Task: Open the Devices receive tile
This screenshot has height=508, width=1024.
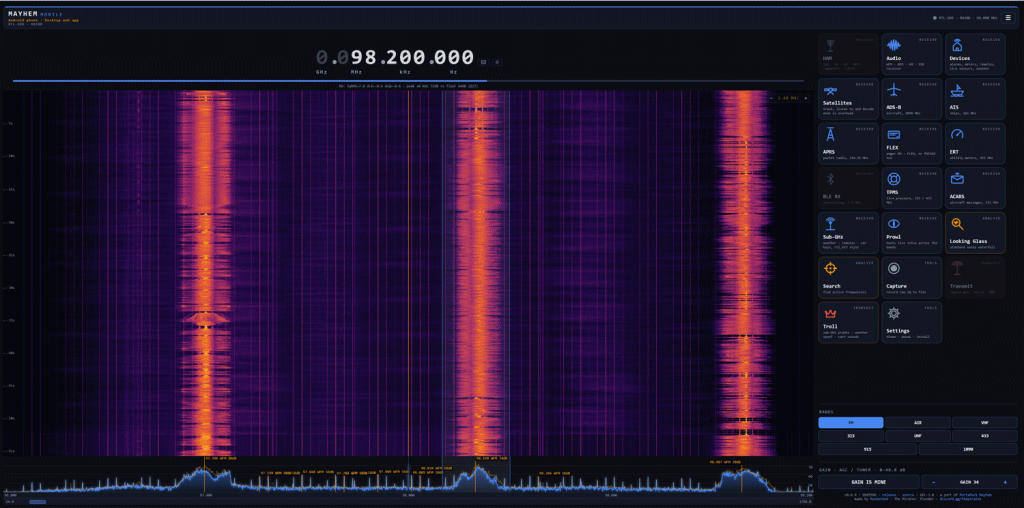Action: pos(975,54)
